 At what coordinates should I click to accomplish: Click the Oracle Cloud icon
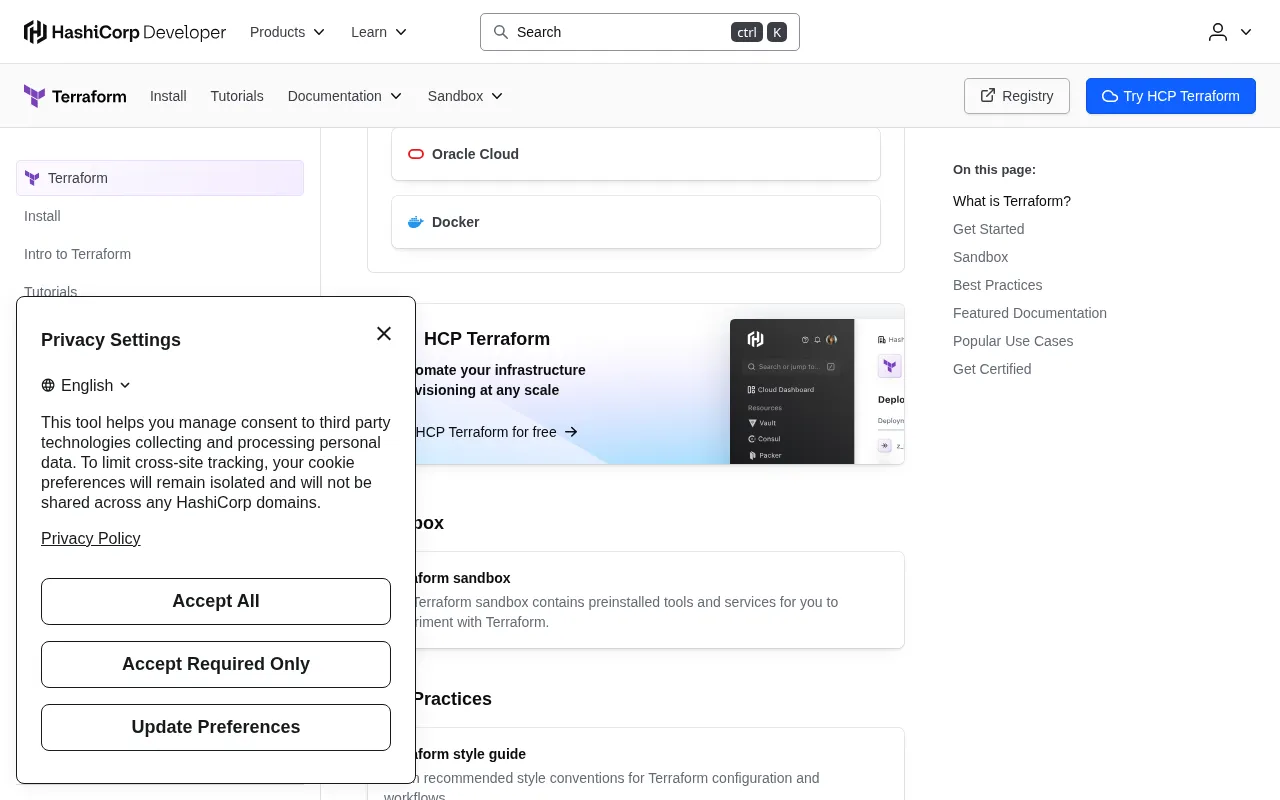[x=416, y=154]
